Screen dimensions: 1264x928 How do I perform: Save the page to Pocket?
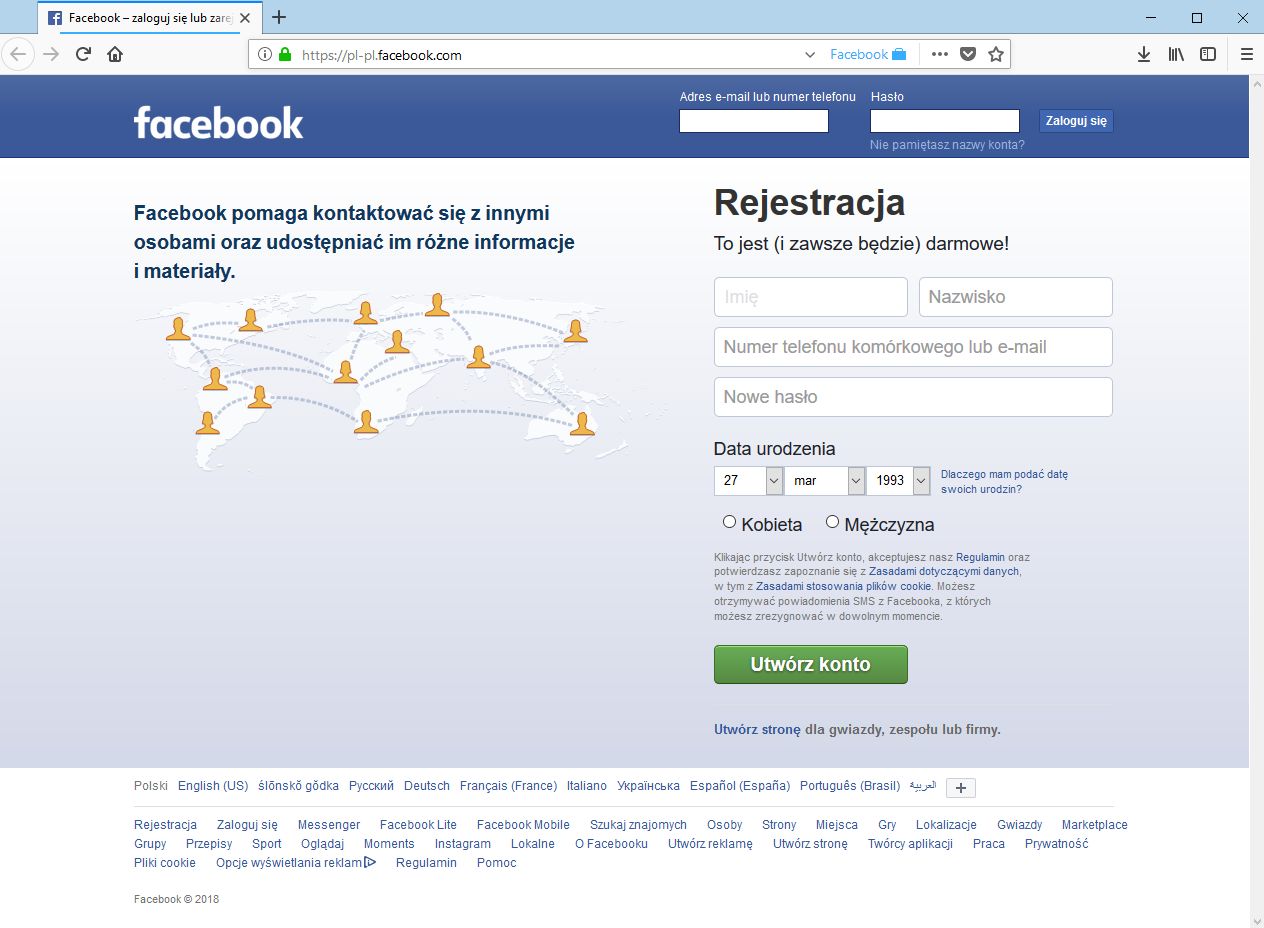click(x=968, y=55)
